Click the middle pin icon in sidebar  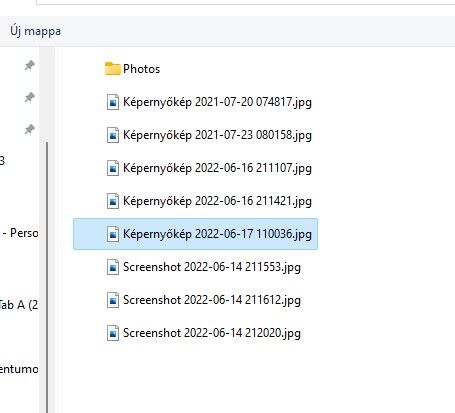(x=30, y=97)
